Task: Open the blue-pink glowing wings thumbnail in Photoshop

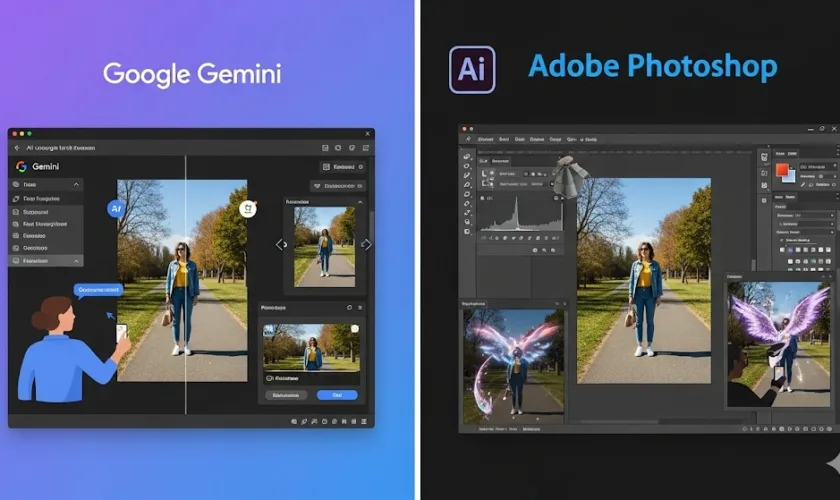Action: [514, 366]
